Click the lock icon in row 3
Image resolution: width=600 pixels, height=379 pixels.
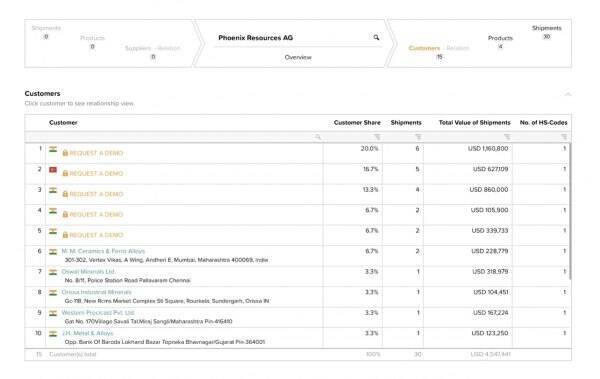click(x=65, y=194)
